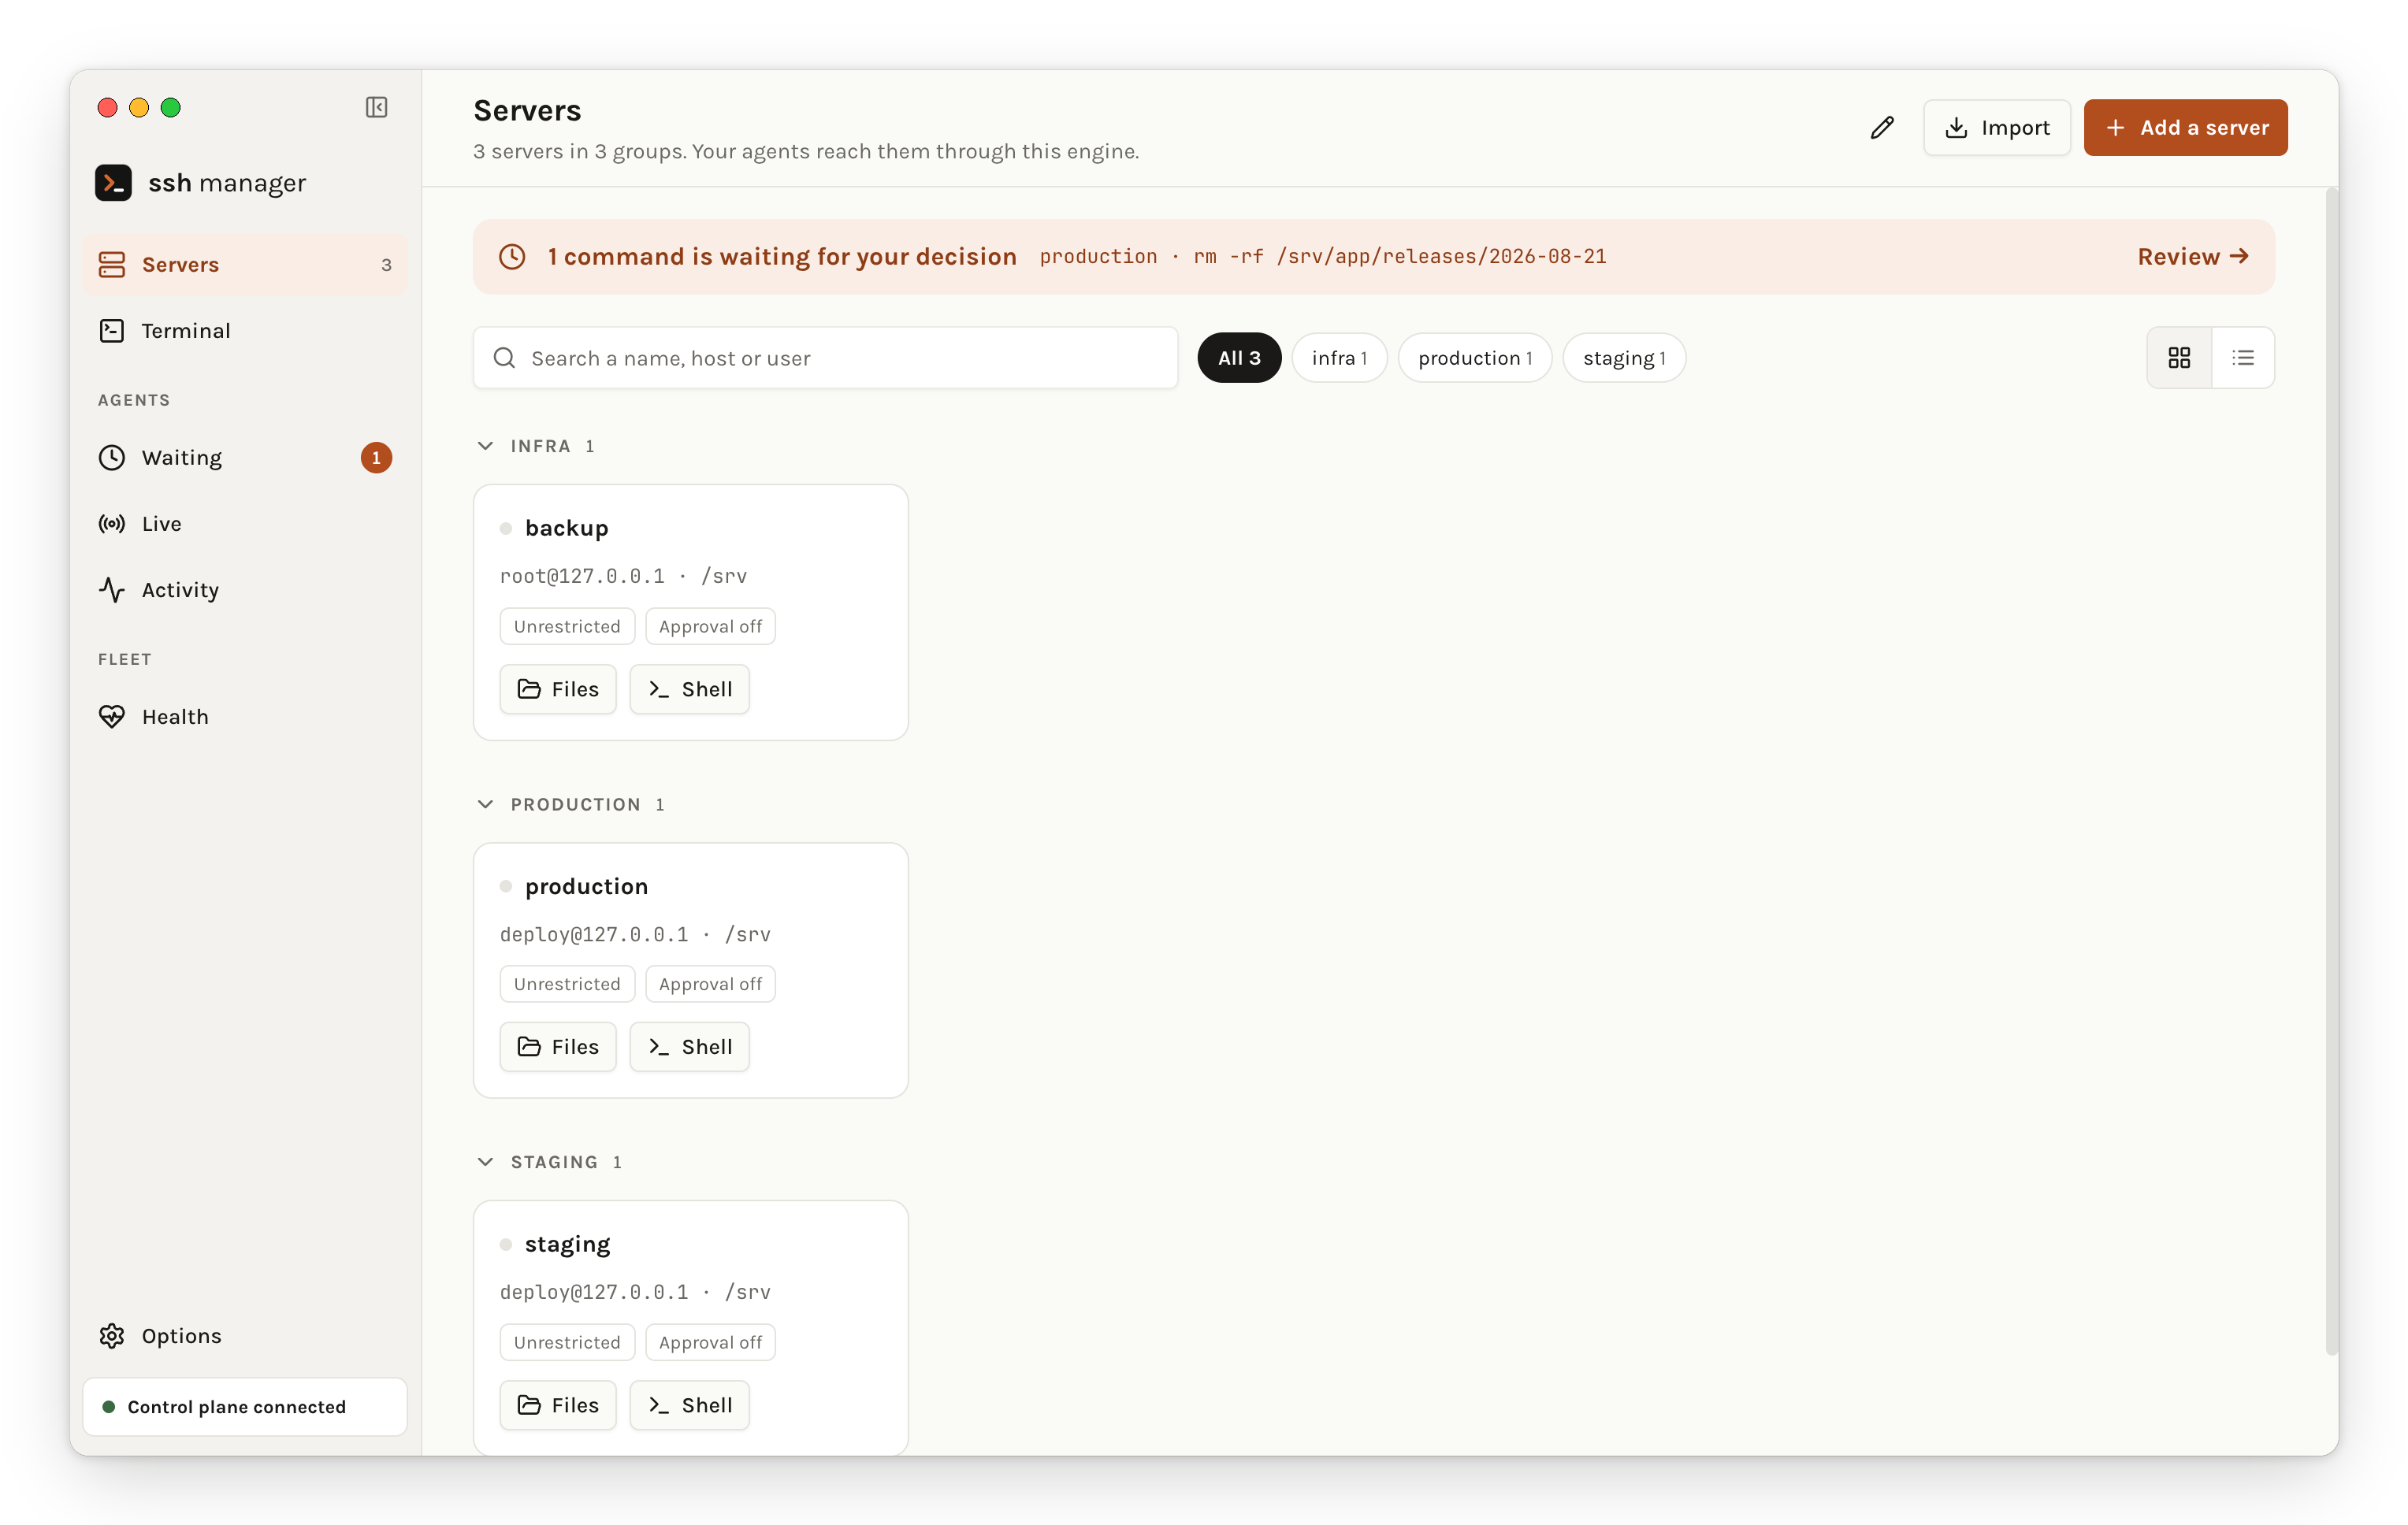Filter servers by infra group

(x=1339, y=358)
